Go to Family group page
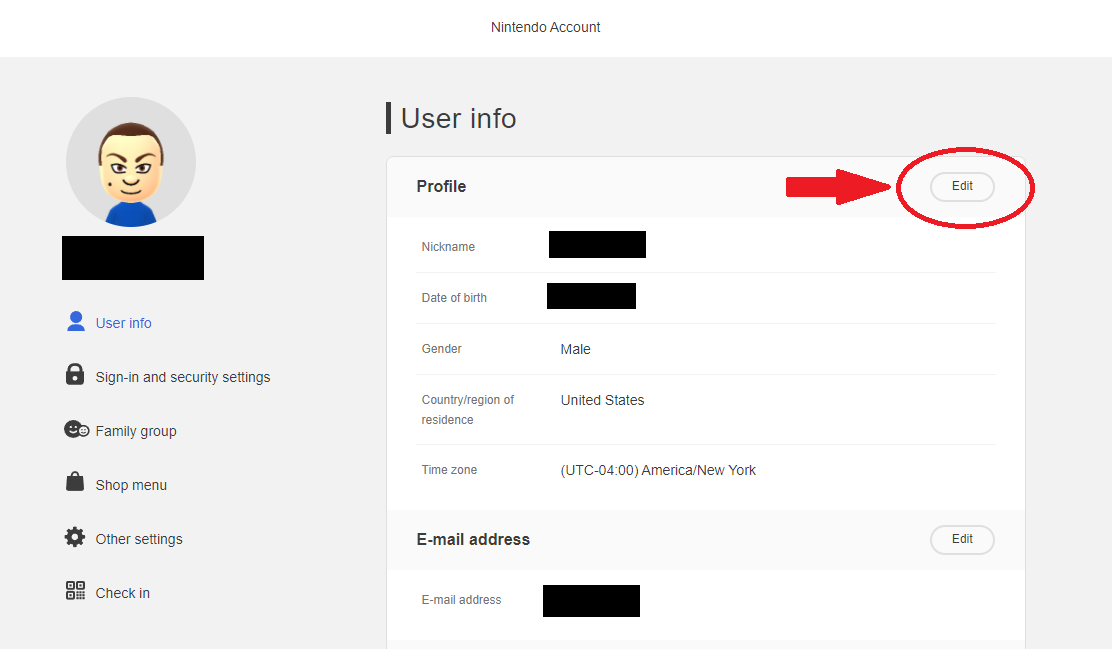Screen dimensions: 1112x649 click(136, 431)
